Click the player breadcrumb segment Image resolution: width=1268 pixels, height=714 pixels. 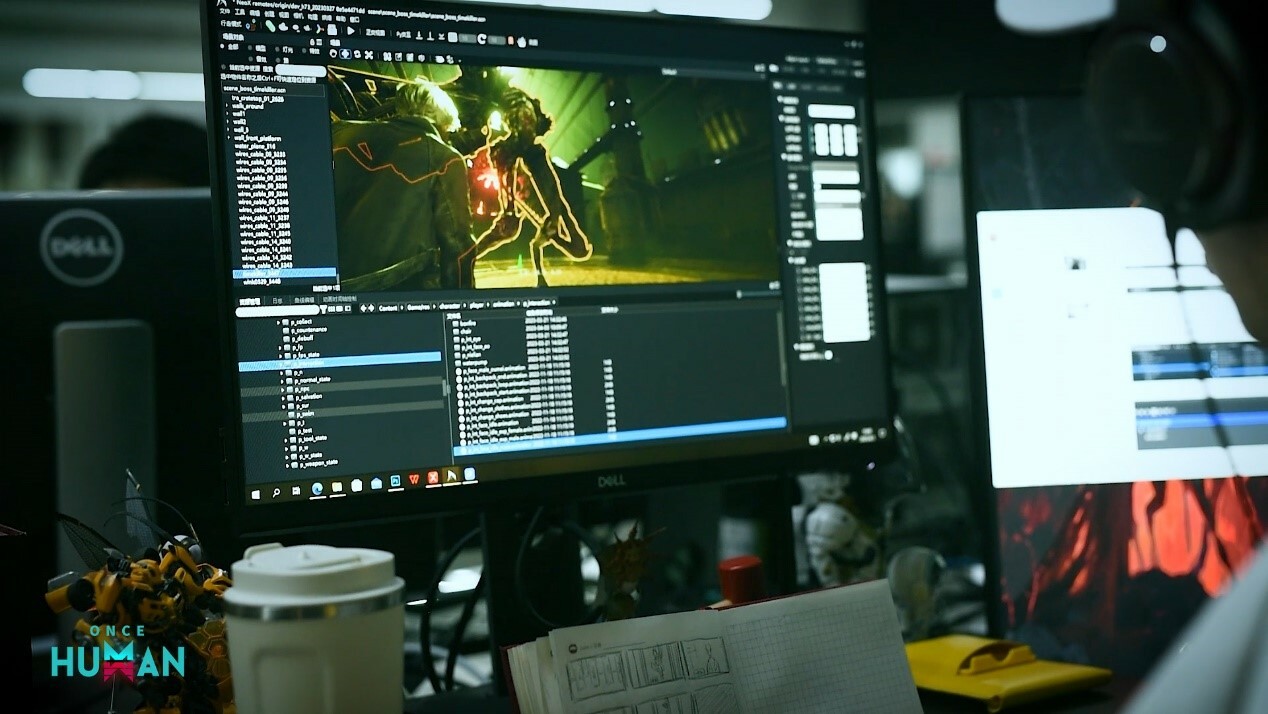476,305
